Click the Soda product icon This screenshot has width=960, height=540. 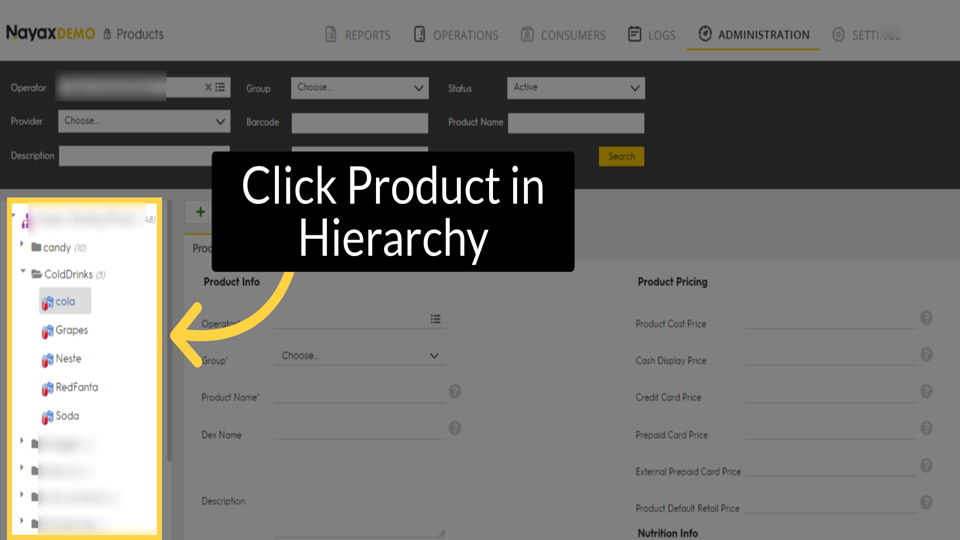coord(47,417)
